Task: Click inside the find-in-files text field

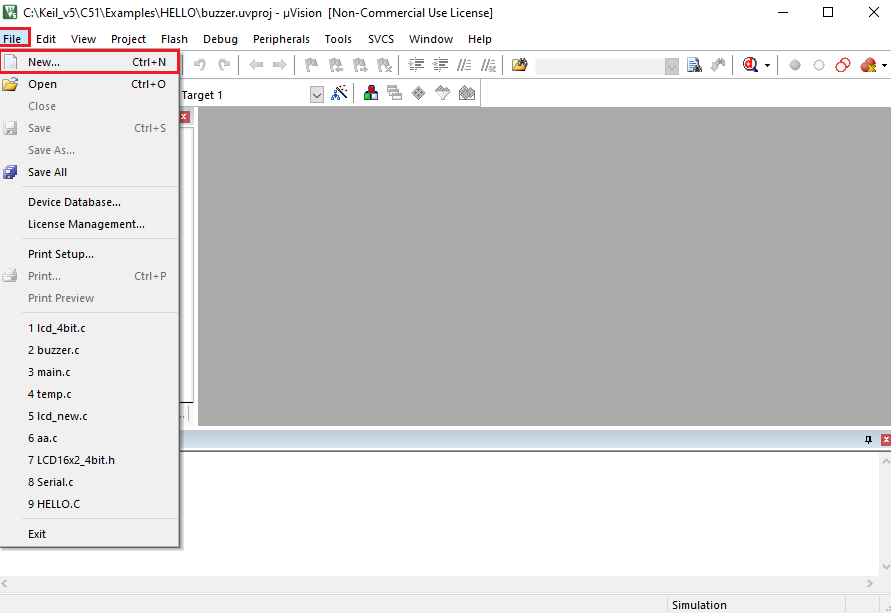Action: 600,66
